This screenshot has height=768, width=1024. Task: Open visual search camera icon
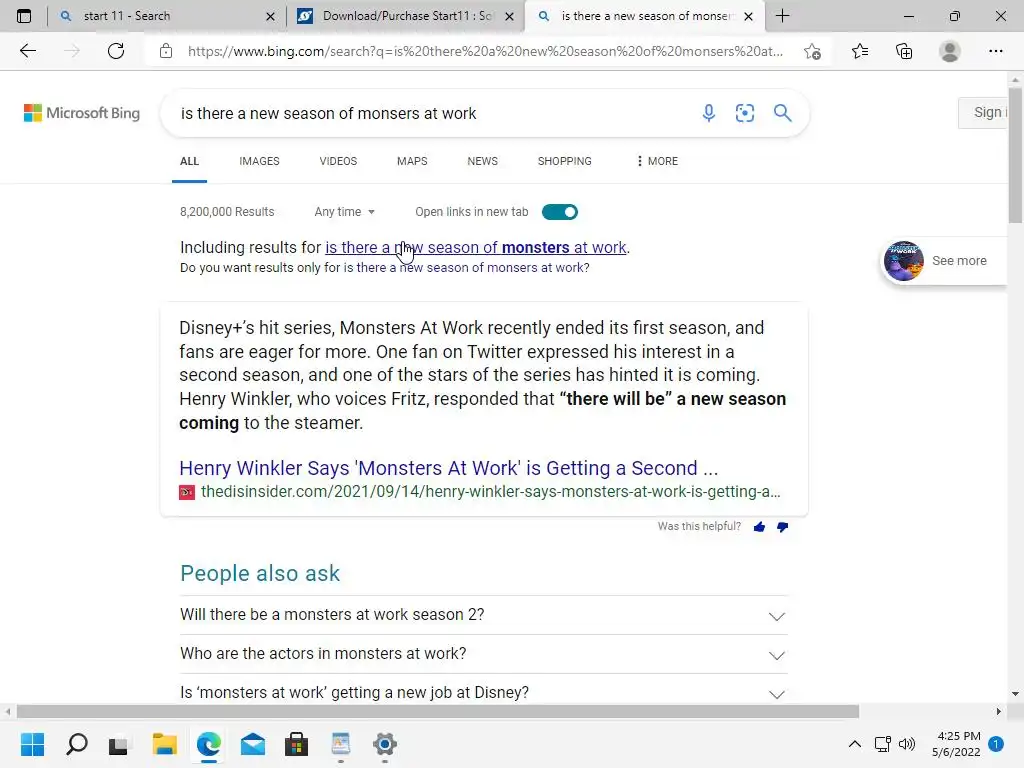pos(744,113)
